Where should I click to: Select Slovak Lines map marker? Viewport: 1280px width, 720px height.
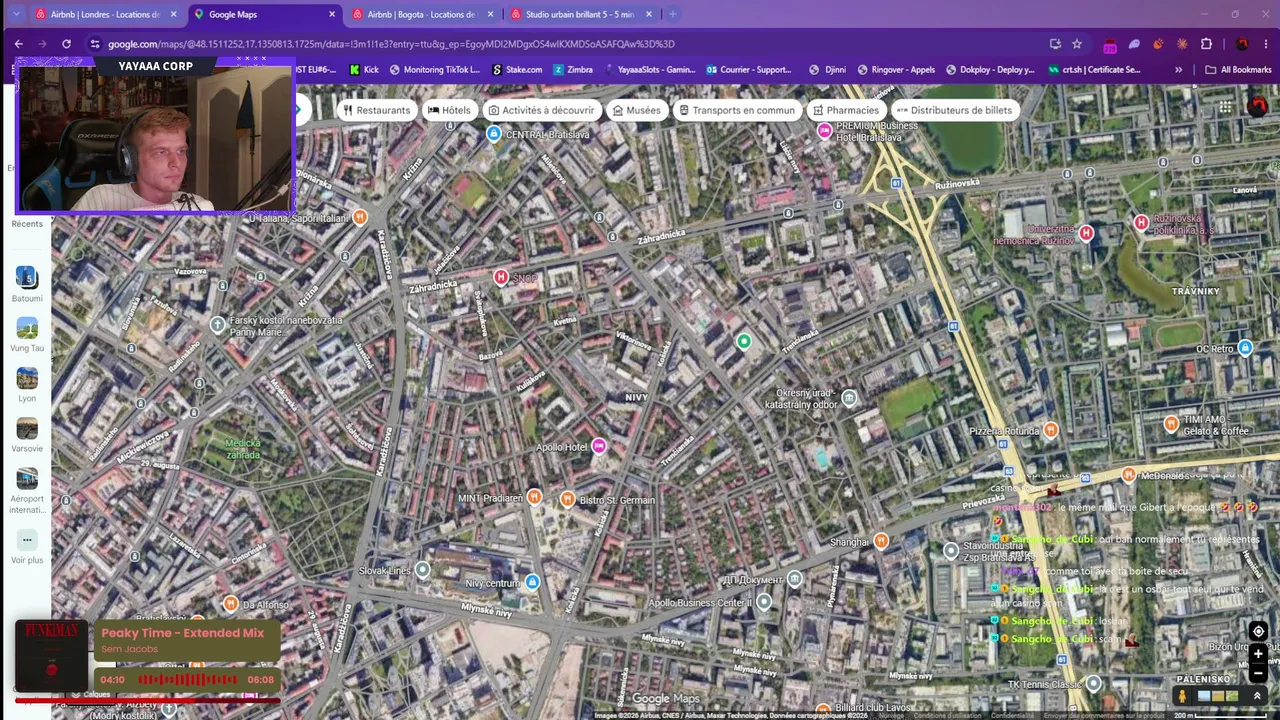click(x=423, y=570)
